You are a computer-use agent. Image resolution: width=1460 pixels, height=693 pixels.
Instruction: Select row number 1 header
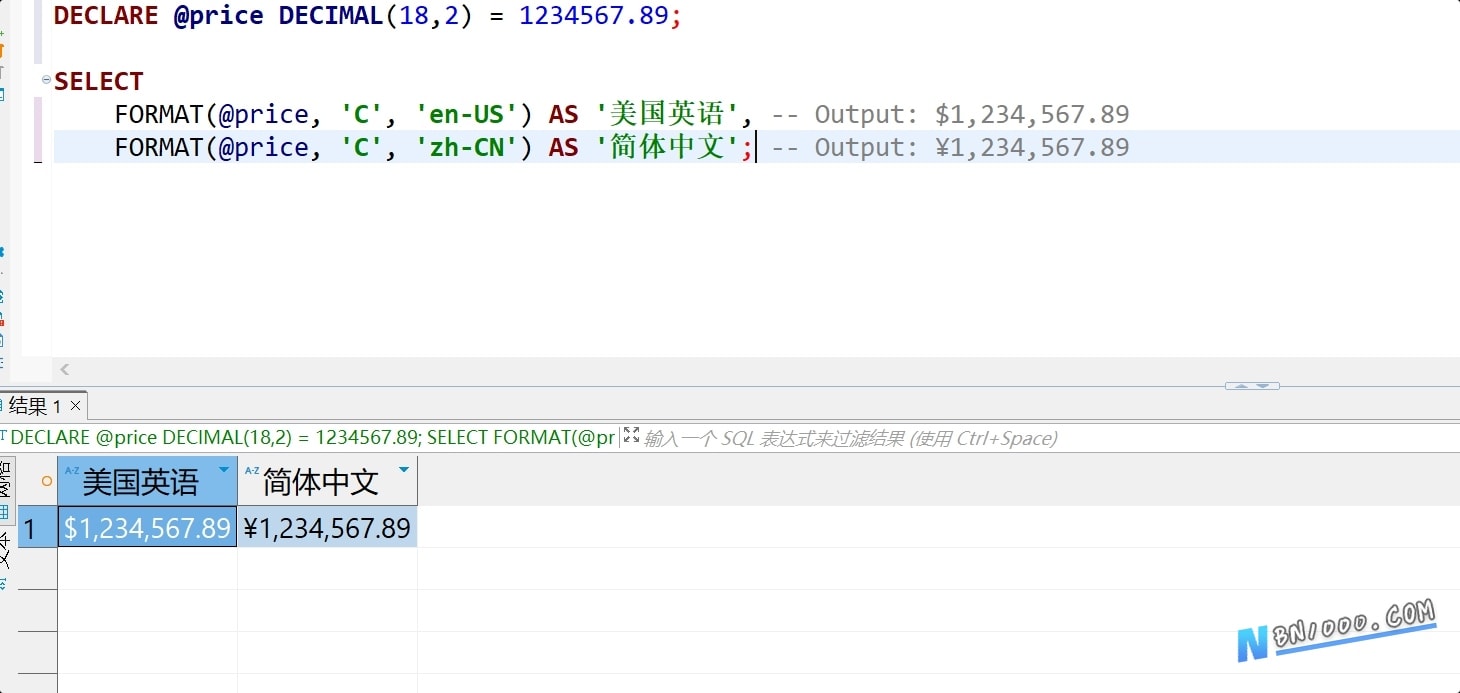point(37,527)
